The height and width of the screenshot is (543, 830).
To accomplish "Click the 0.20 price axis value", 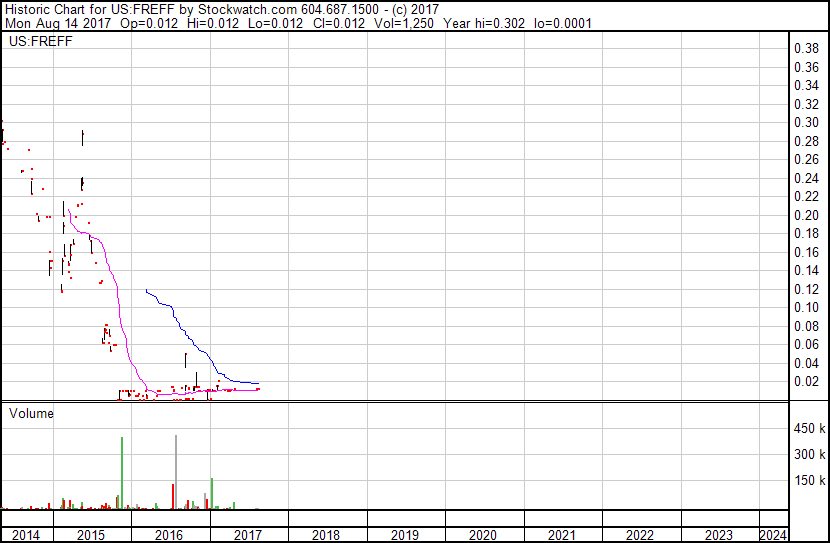I will (806, 215).
